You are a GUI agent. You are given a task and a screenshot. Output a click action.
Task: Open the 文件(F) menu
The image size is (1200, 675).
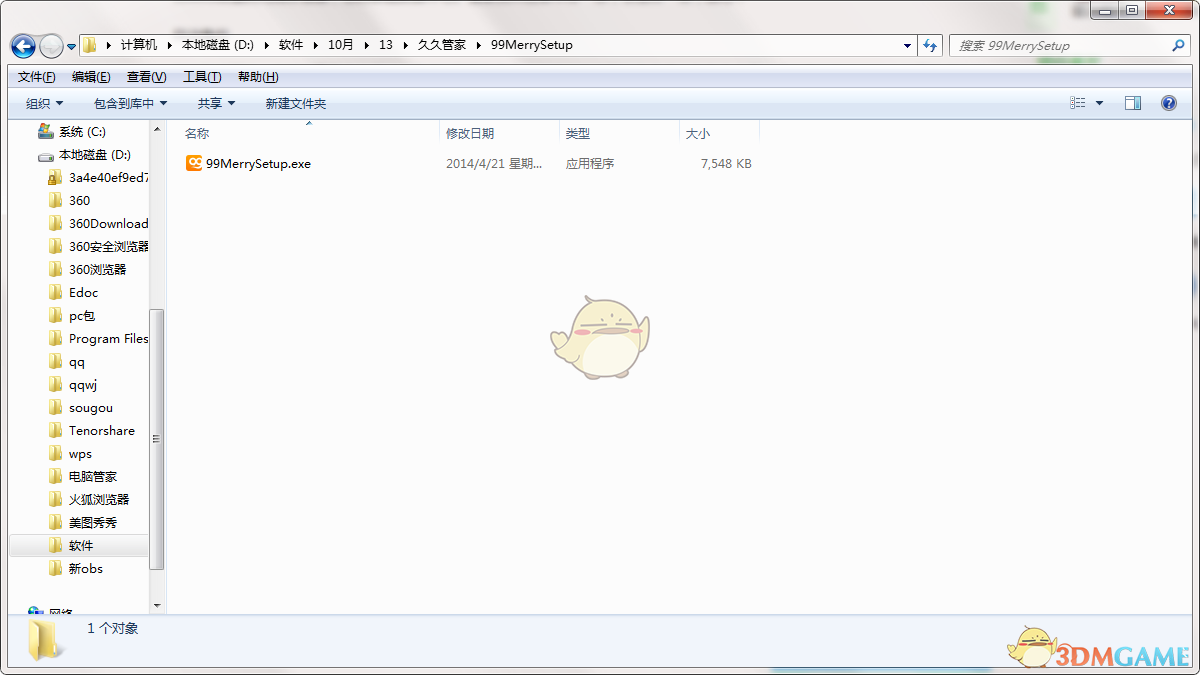click(x=37, y=77)
